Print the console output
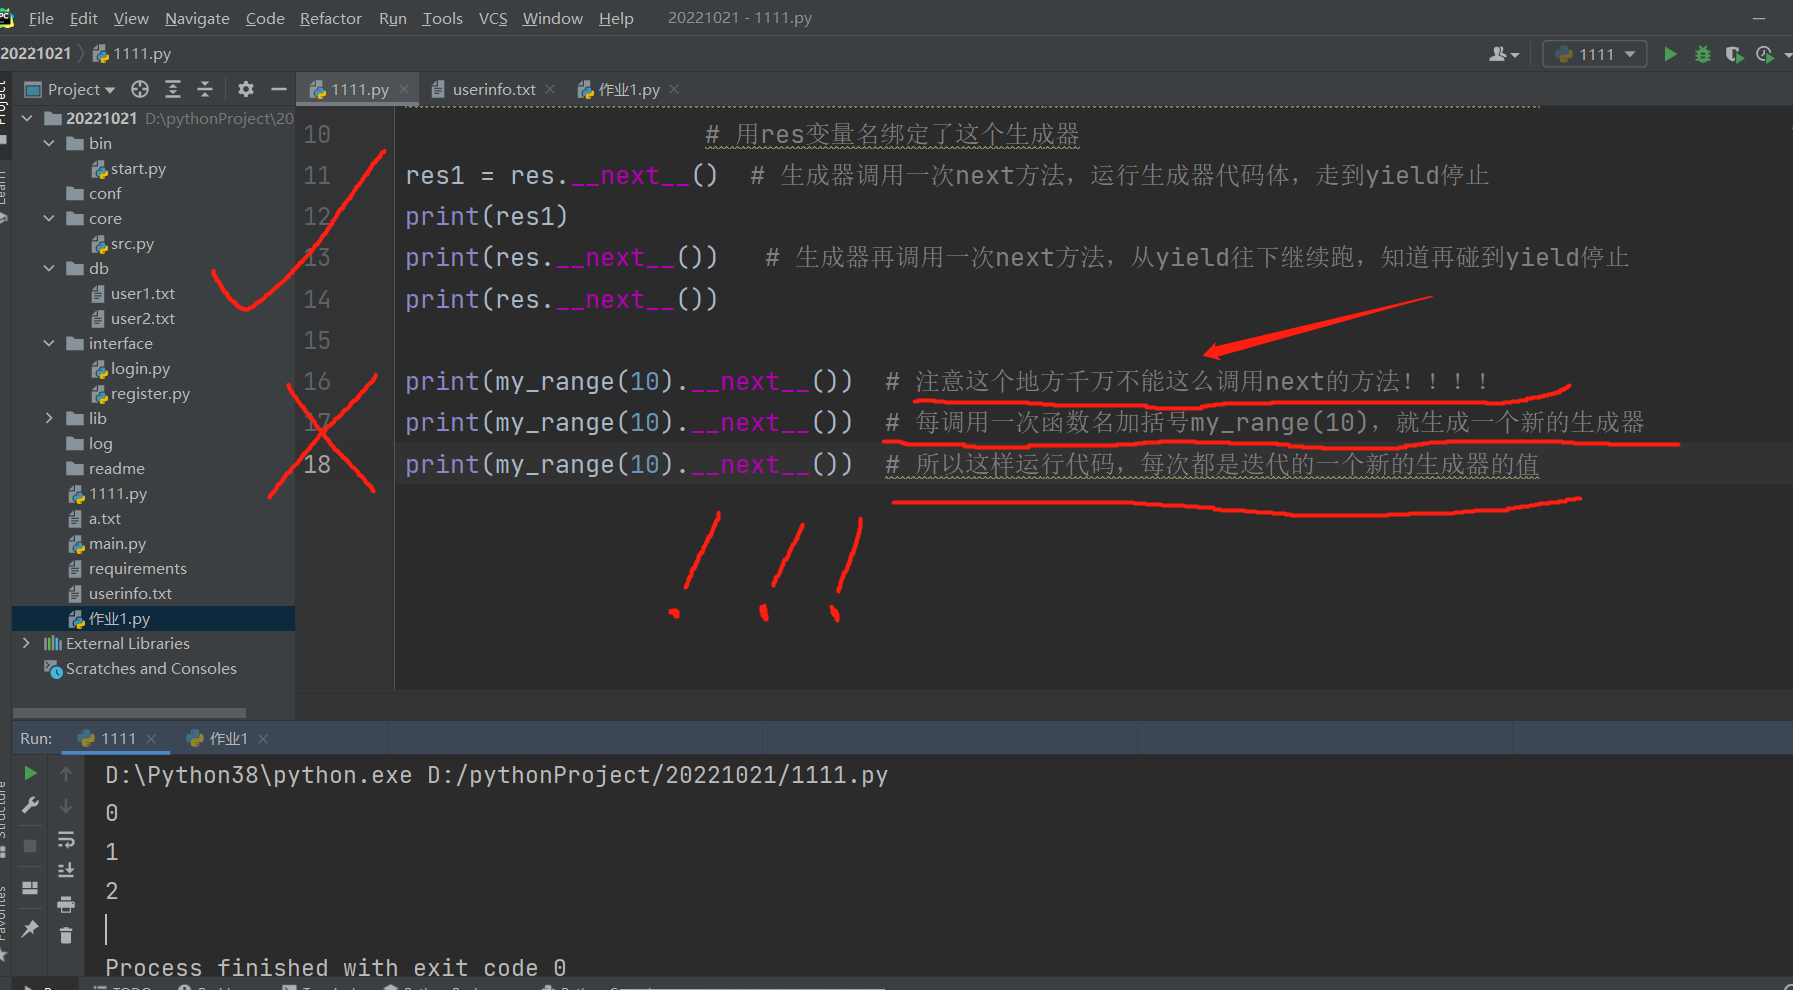Image resolution: width=1793 pixels, height=990 pixels. [66, 904]
